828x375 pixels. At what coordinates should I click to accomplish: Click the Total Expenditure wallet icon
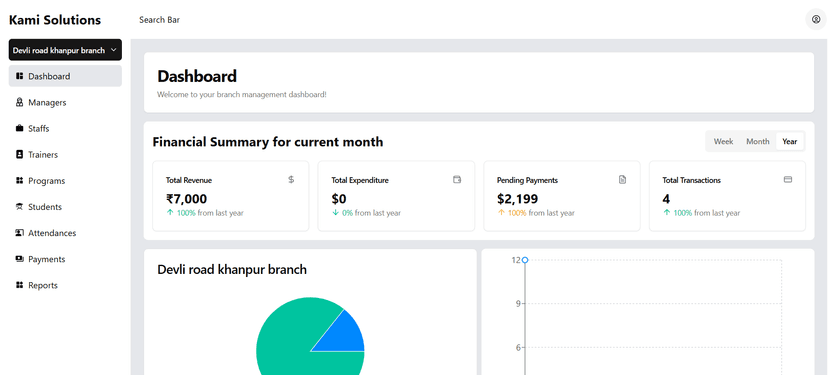[457, 180]
